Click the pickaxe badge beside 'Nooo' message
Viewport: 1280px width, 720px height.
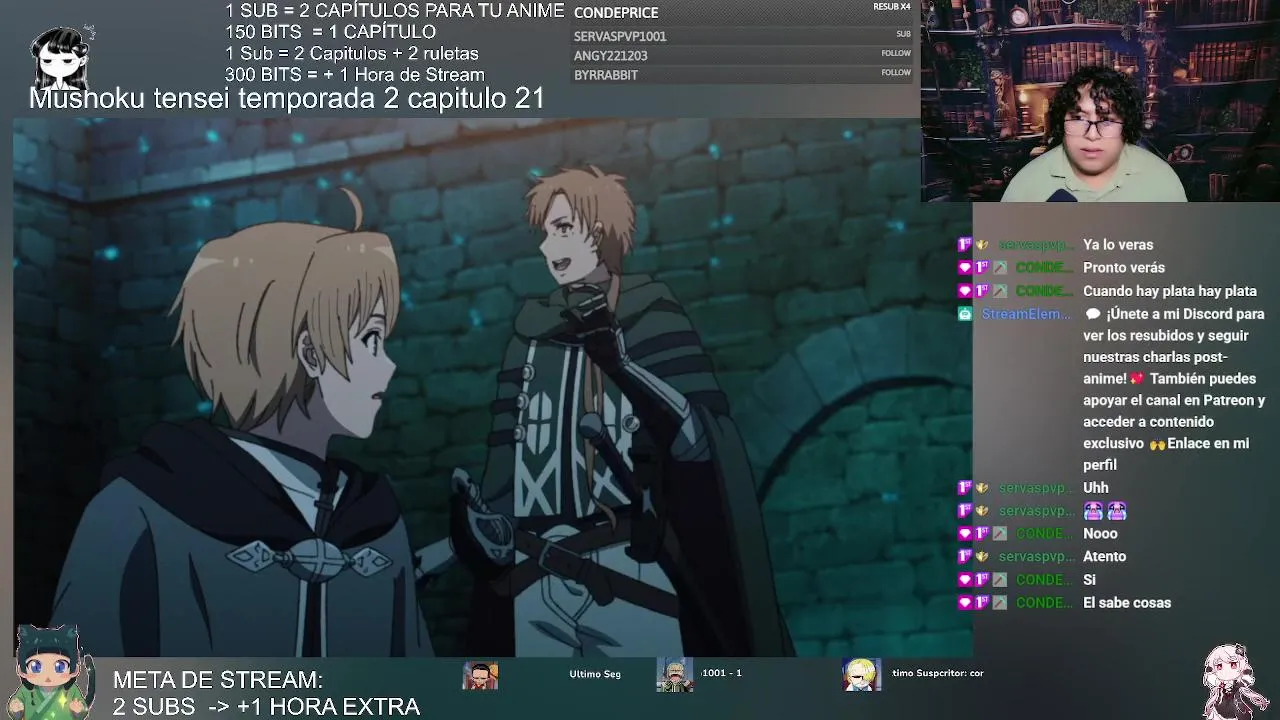(x=999, y=534)
